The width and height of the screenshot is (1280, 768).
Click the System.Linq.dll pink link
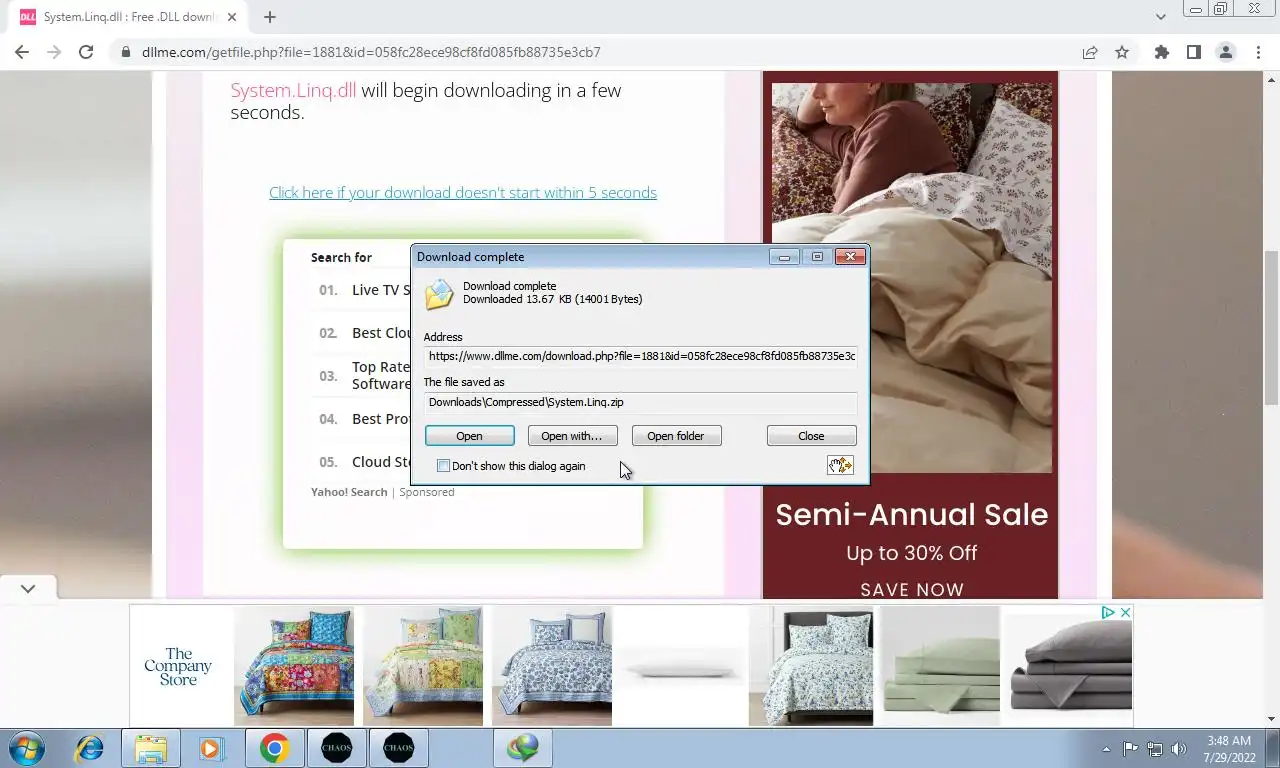point(293,90)
